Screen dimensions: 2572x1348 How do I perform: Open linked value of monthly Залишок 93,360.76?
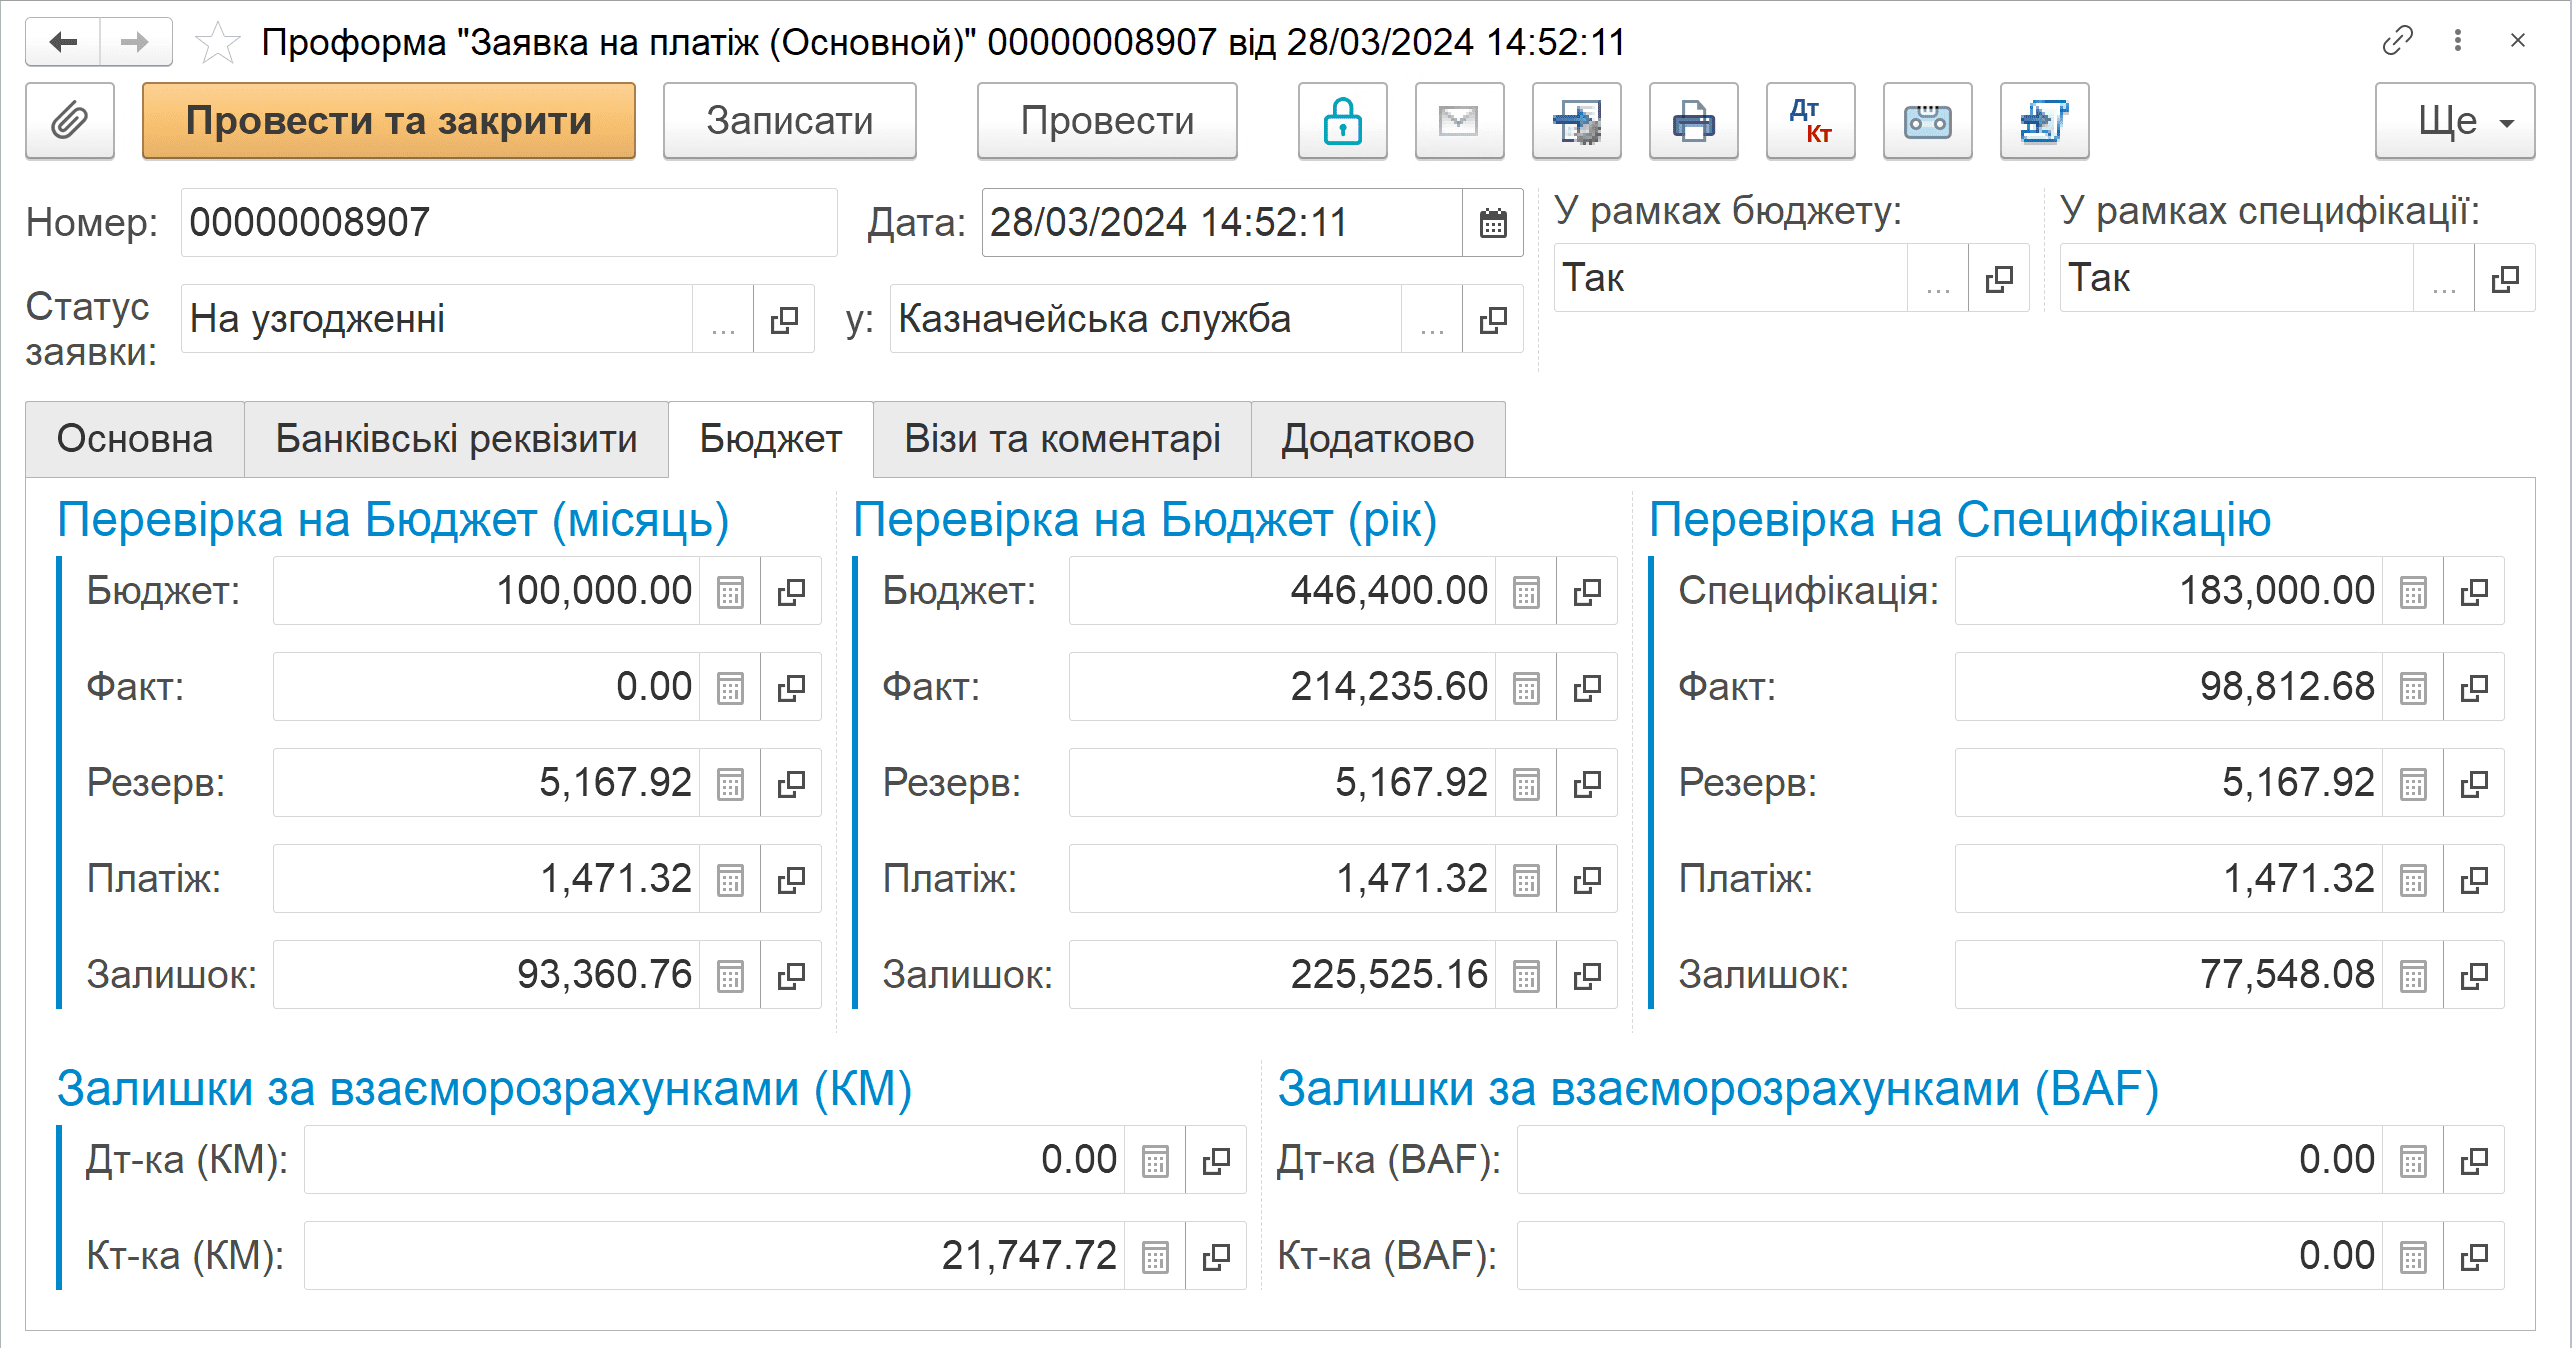[791, 975]
